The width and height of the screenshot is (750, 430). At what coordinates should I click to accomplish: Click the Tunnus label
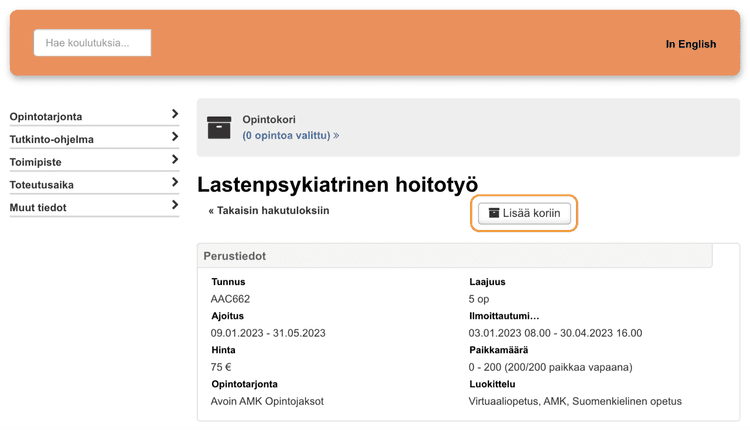(228, 282)
